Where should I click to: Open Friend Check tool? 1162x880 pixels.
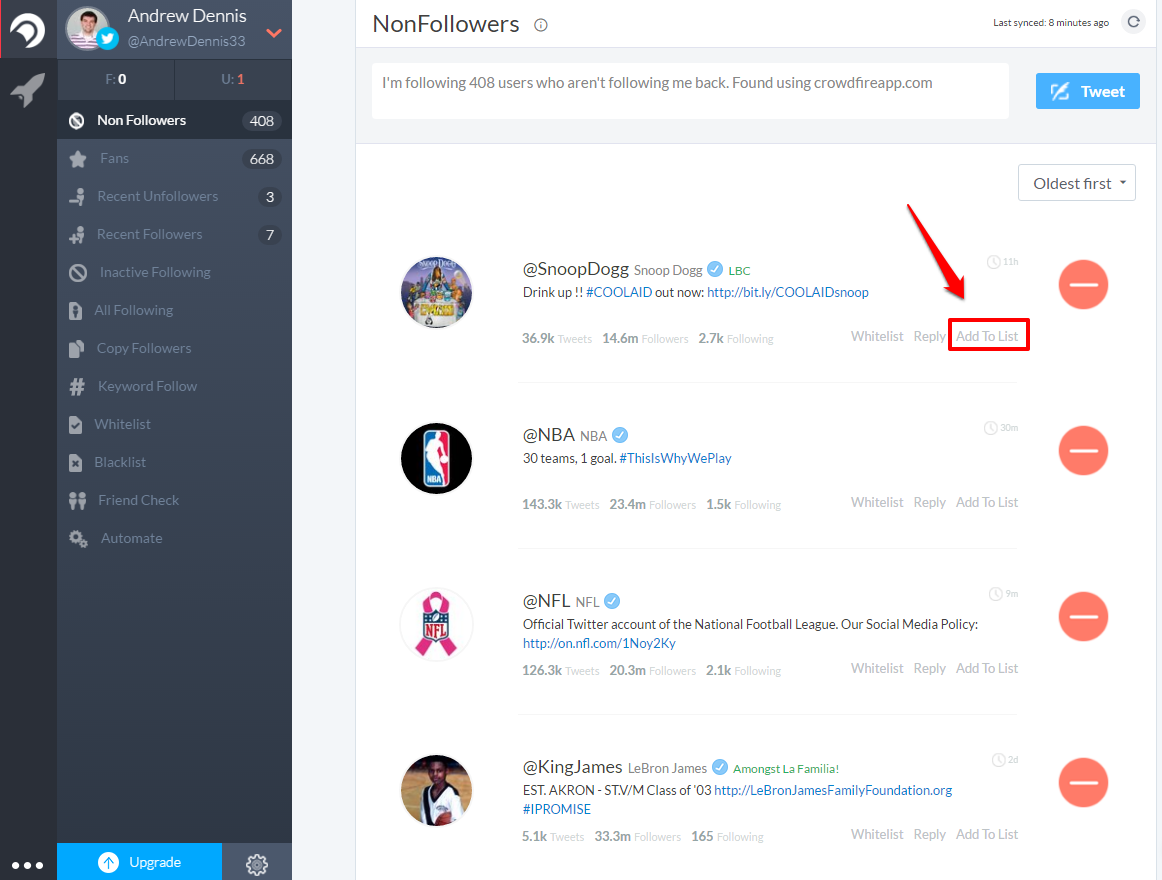point(174,500)
